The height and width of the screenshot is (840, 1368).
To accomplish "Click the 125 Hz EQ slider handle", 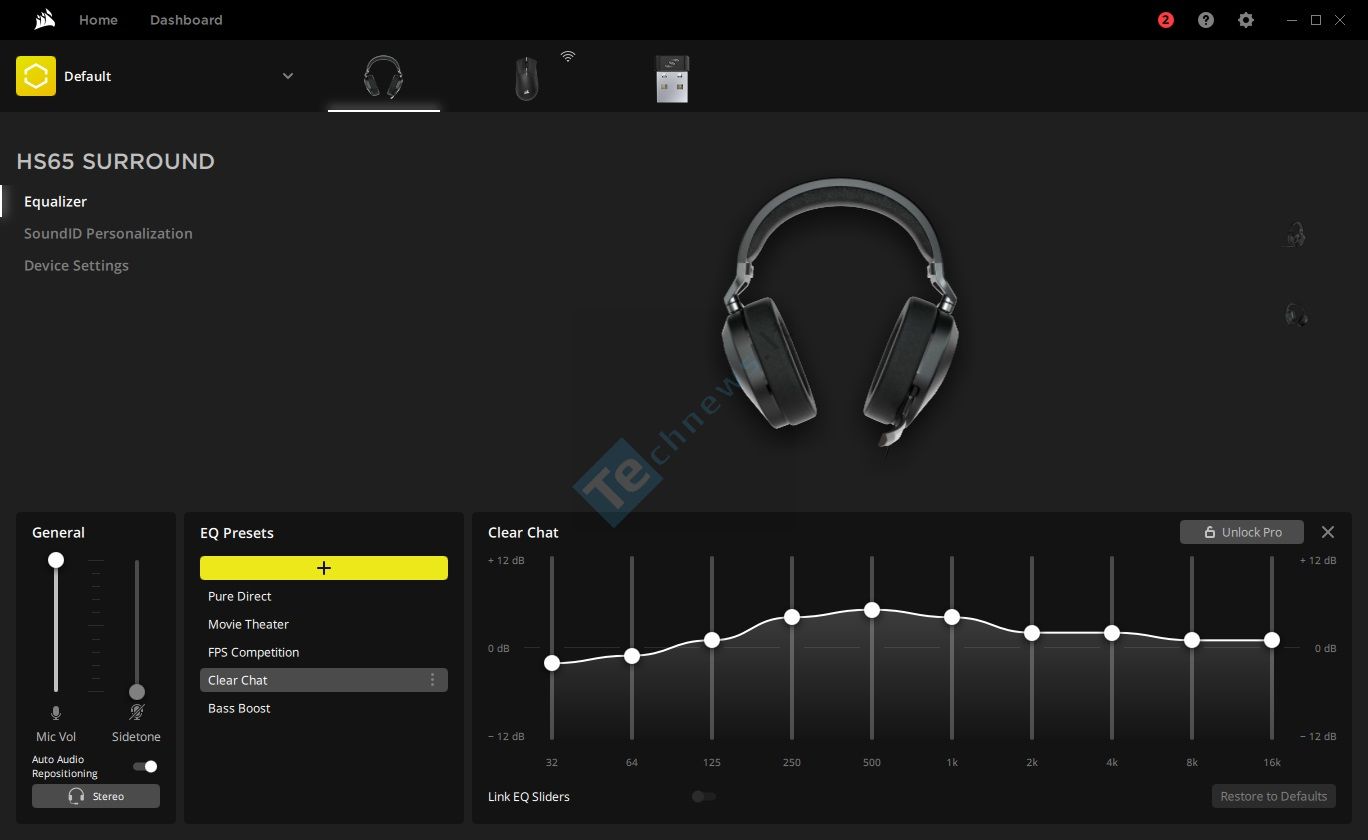I will point(712,640).
